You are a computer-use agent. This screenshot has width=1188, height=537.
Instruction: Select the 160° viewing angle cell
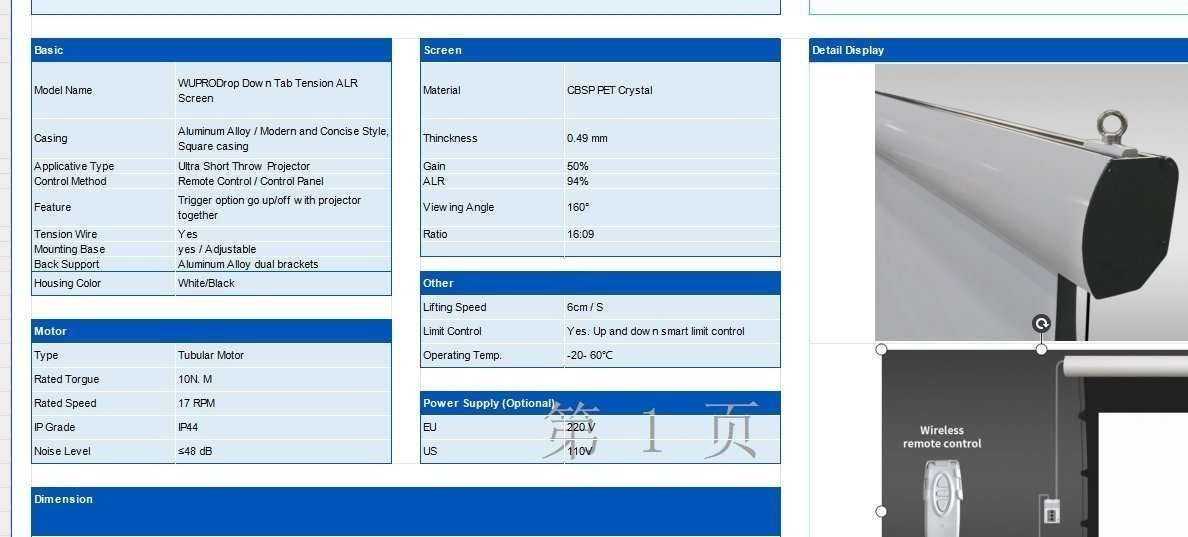pos(671,207)
